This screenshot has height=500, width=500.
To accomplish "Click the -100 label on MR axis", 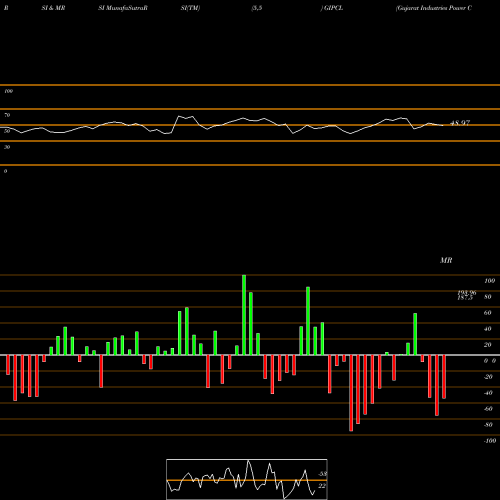I will tap(490, 441).
